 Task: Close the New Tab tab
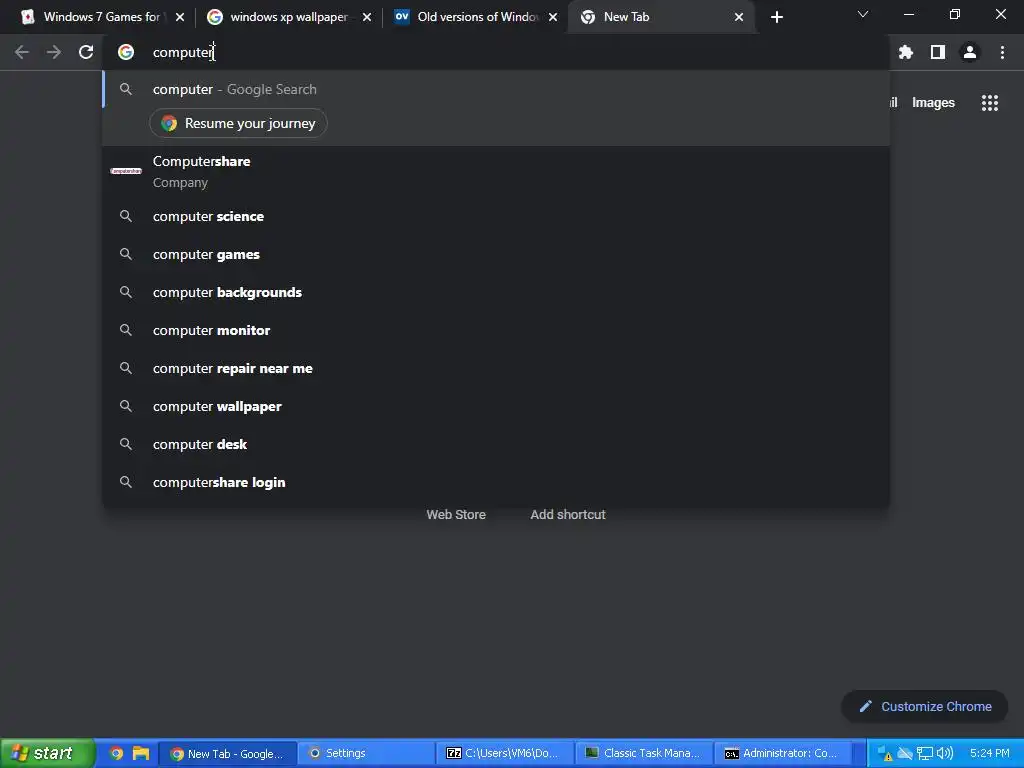tap(739, 17)
